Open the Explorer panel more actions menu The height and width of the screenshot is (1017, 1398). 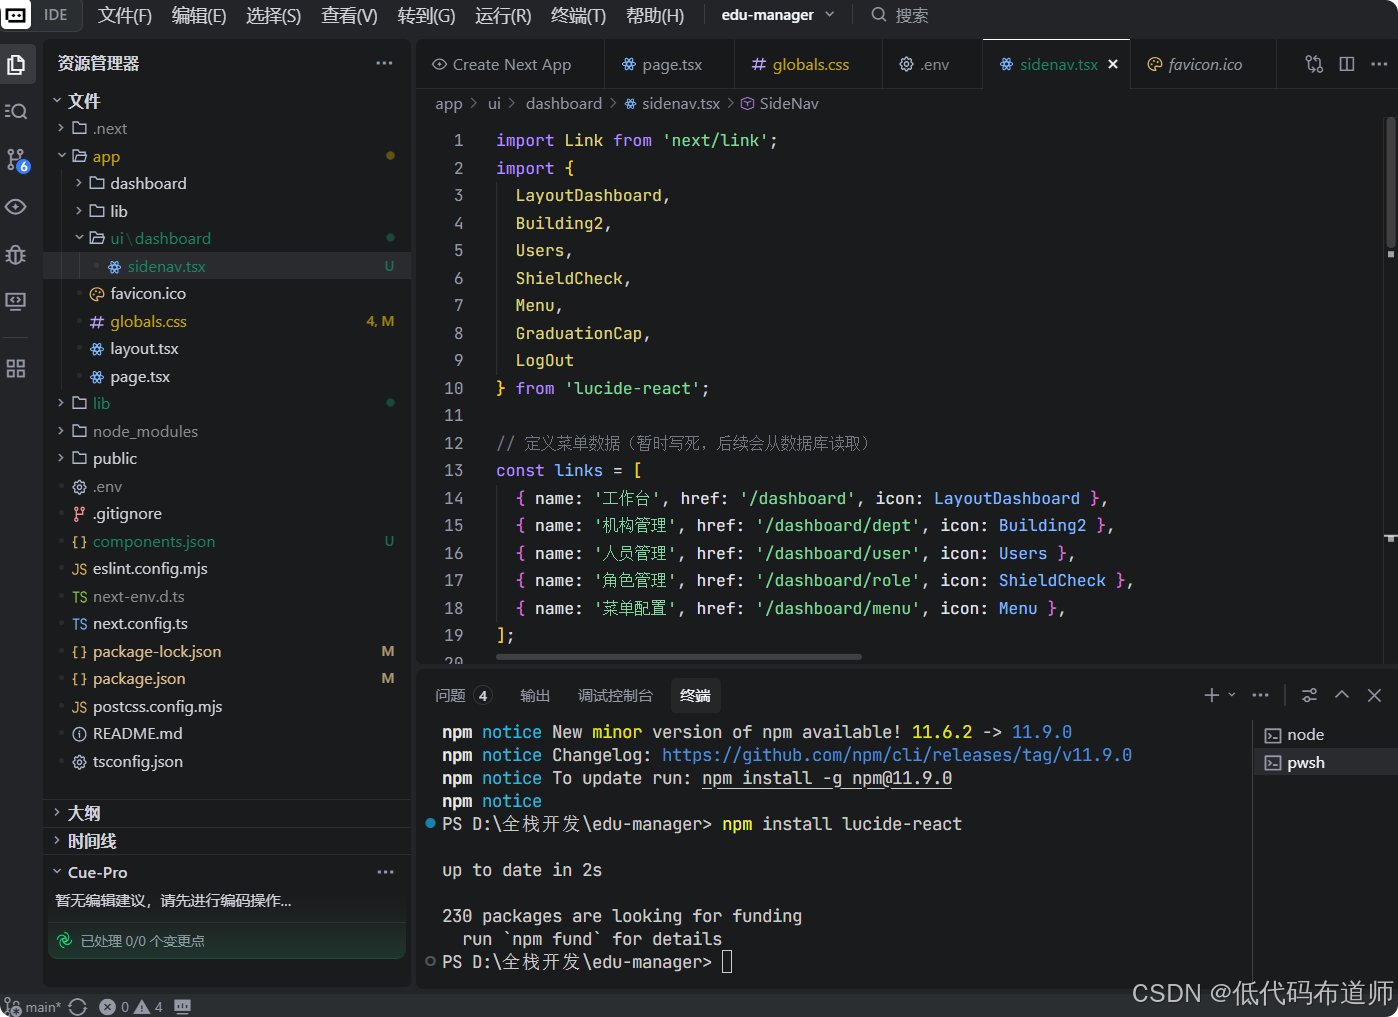click(384, 63)
